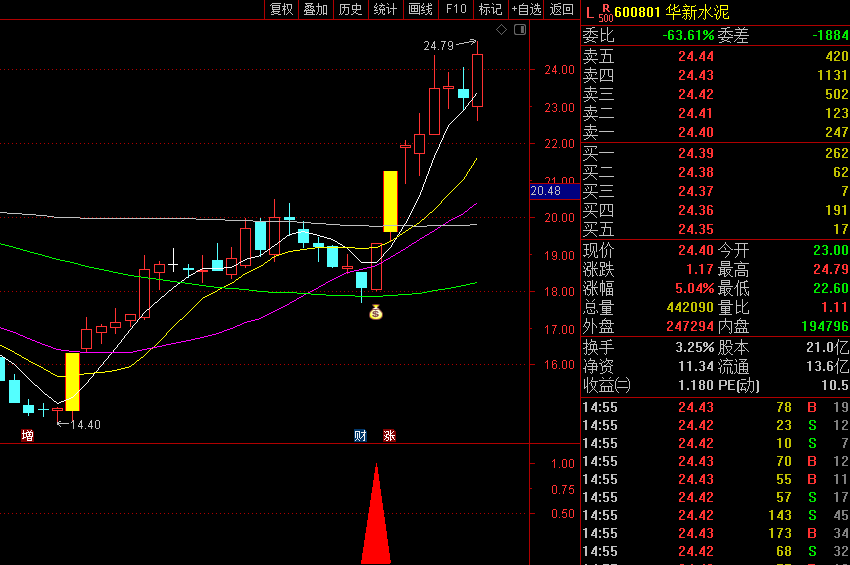Click the 返回 back button
This screenshot has height=565, width=850.
click(x=562, y=9)
